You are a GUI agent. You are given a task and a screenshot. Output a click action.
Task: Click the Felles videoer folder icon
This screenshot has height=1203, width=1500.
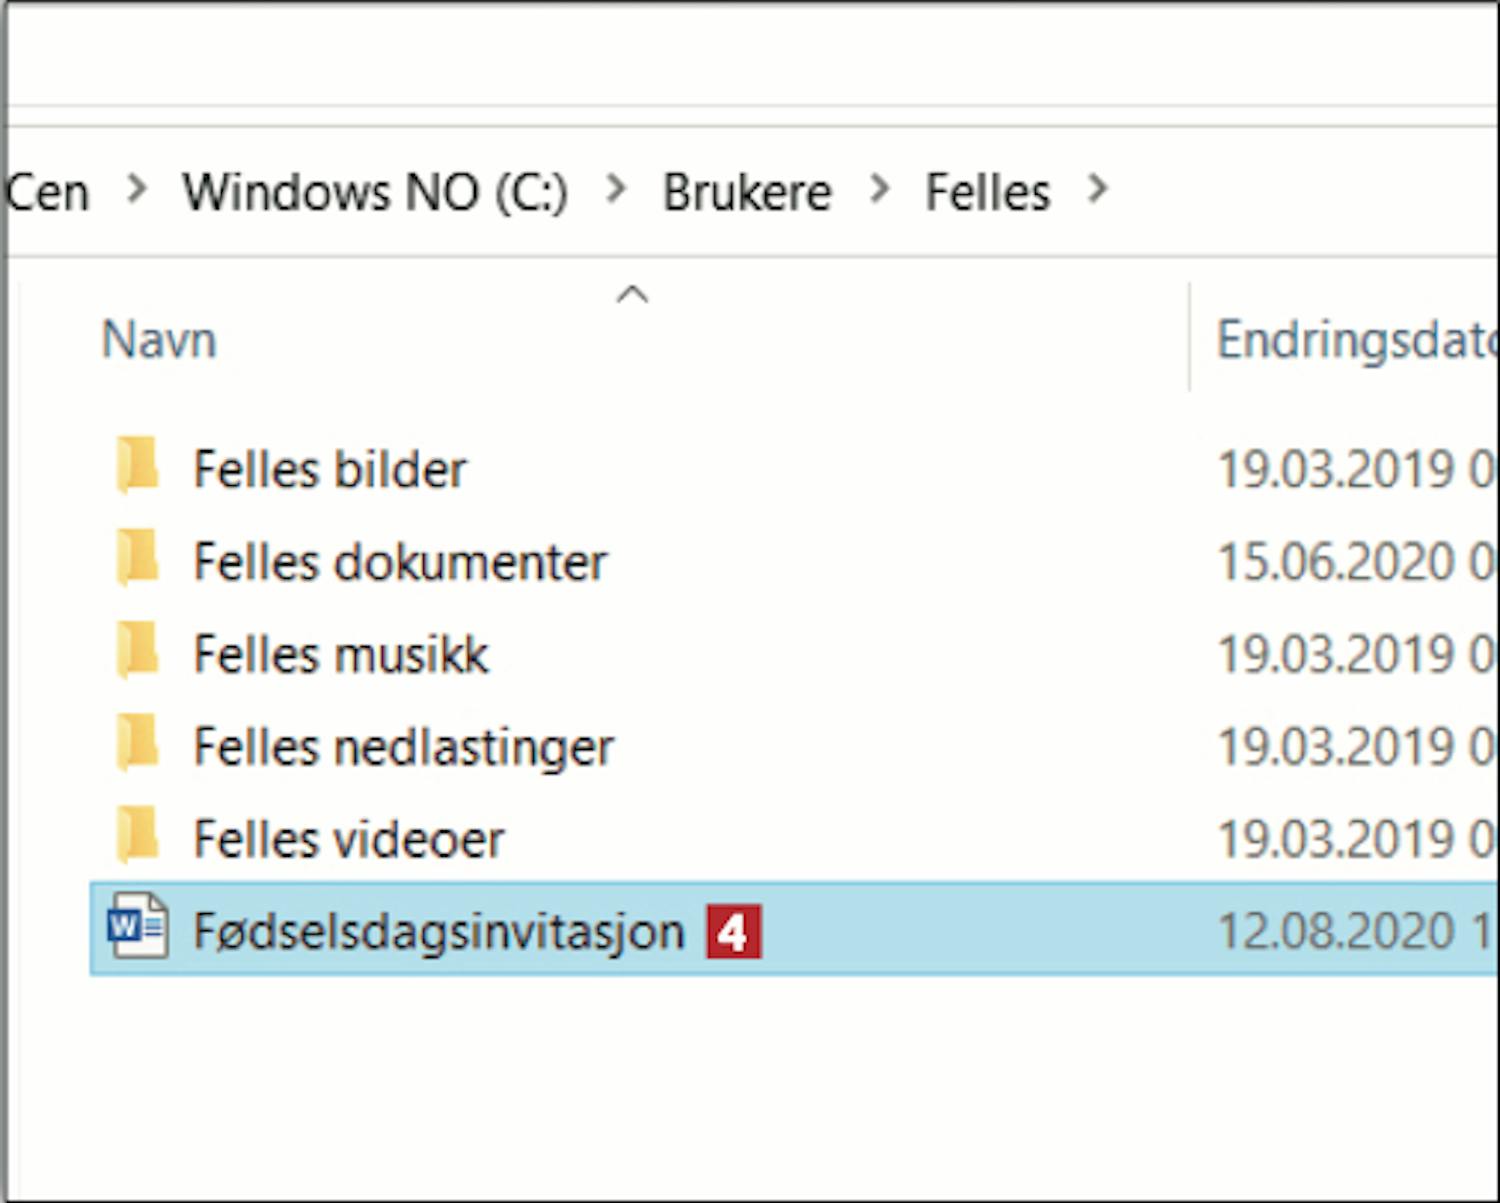[137, 836]
